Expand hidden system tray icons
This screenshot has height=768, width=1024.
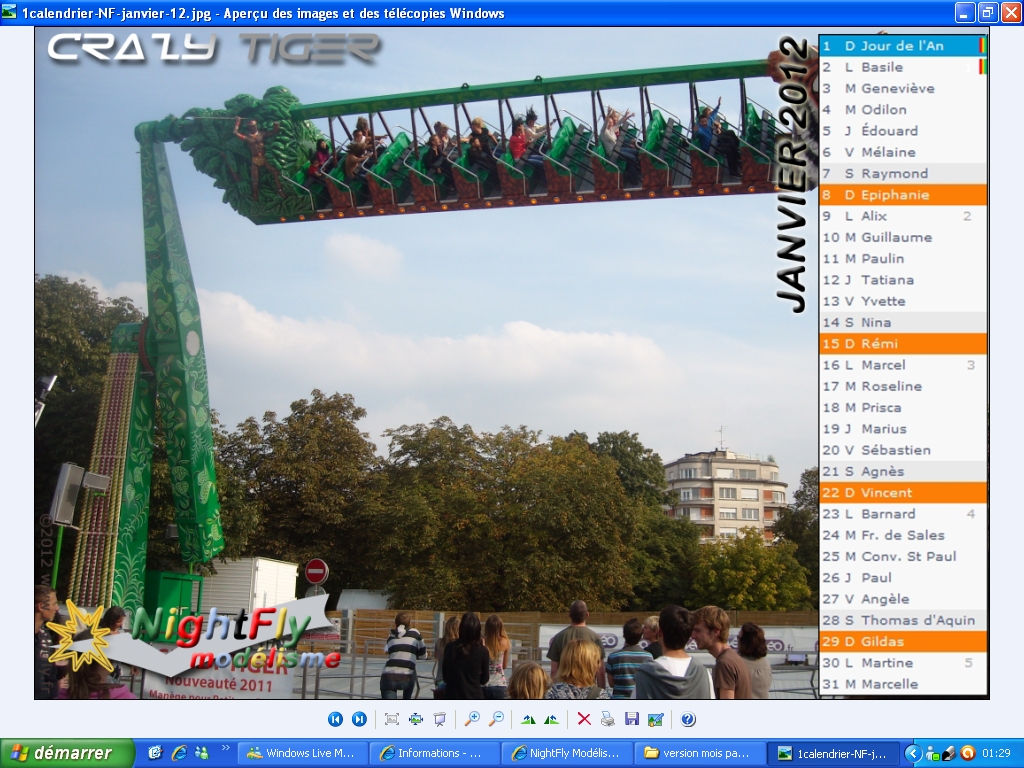click(x=912, y=753)
